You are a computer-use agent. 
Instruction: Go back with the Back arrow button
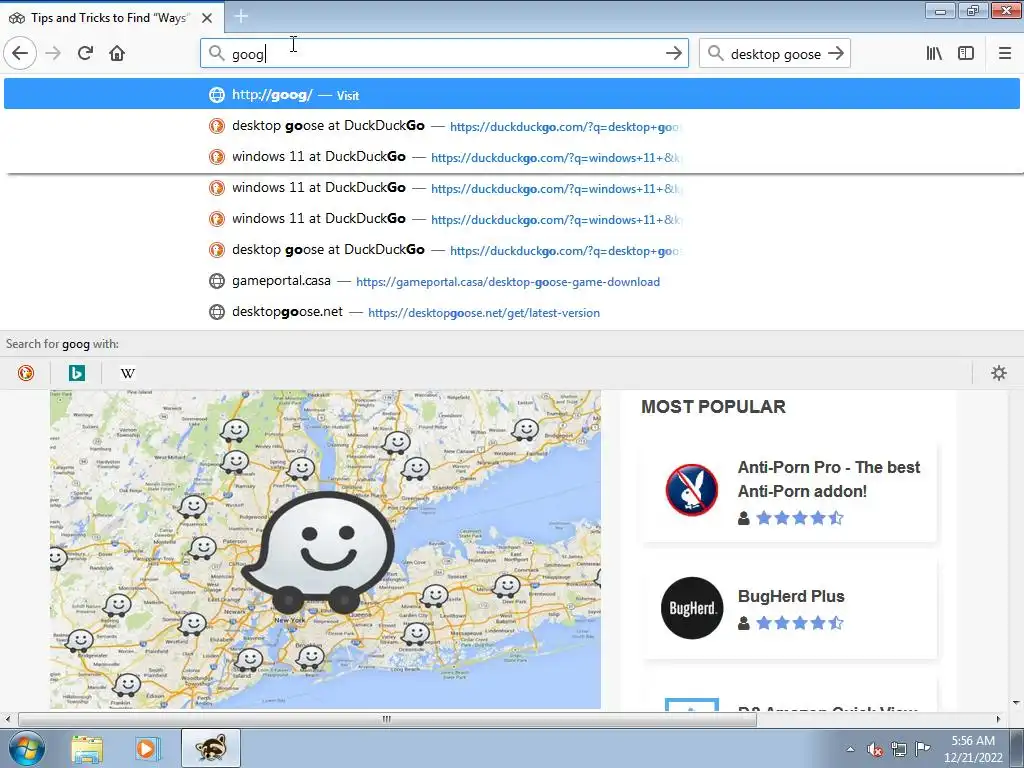click(20, 53)
